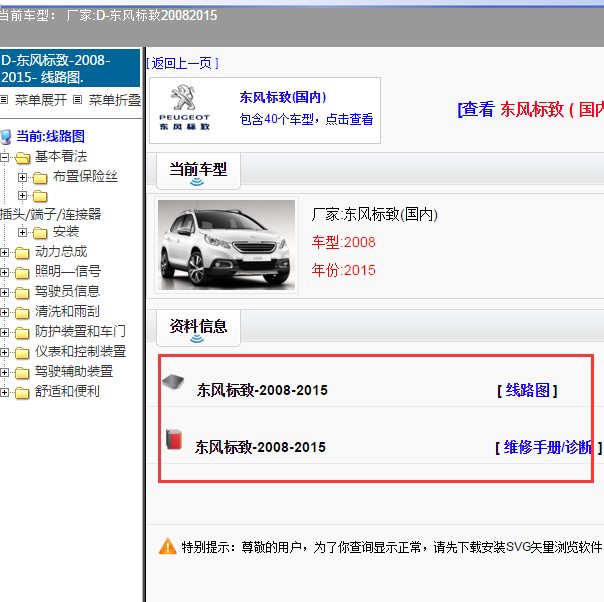The height and width of the screenshot is (602, 604).
Task: Open the 资料信息 tab
Action: pos(198,327)
